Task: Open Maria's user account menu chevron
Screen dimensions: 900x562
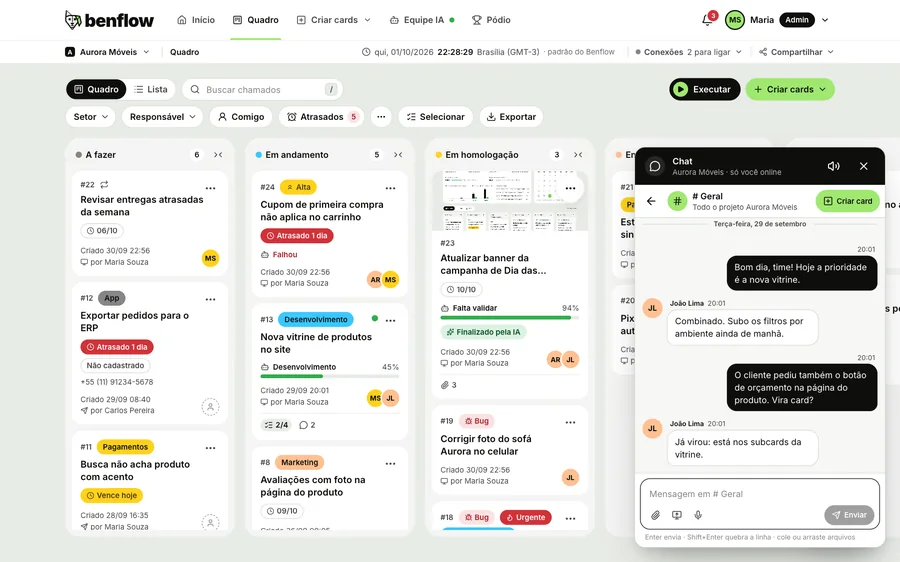Action: tap(825, 20)
